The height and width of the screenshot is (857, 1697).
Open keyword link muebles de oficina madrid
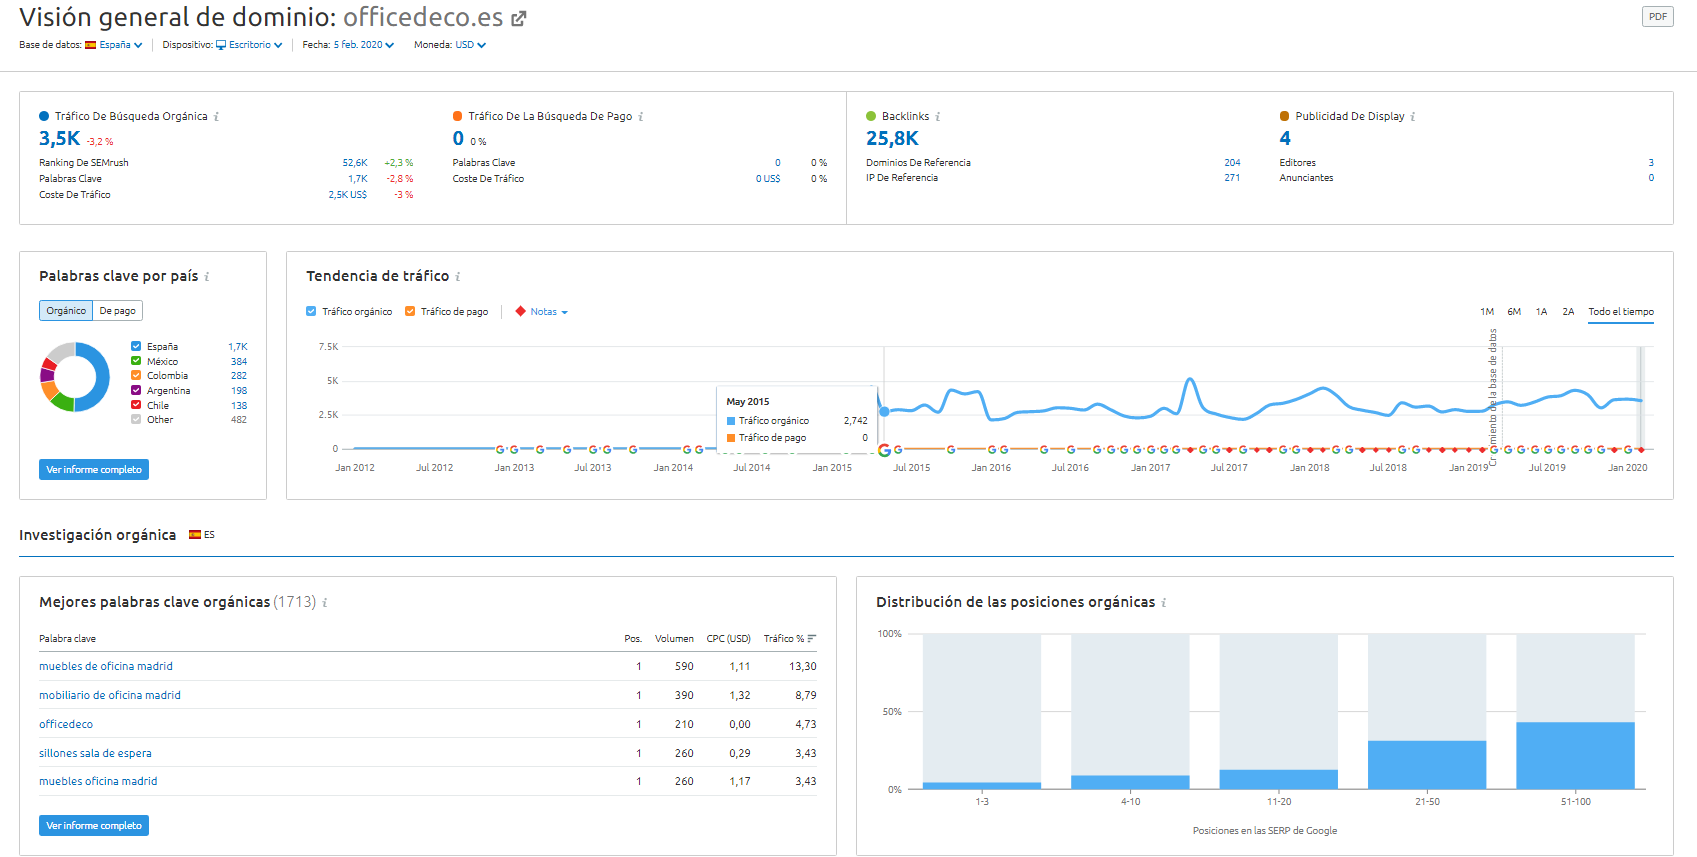pyautogui.click(x=106, y=666)
